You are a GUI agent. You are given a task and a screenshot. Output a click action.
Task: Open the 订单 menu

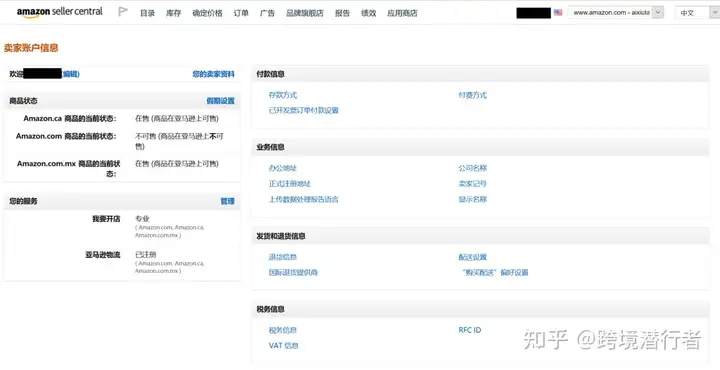[x=241, y=13]
